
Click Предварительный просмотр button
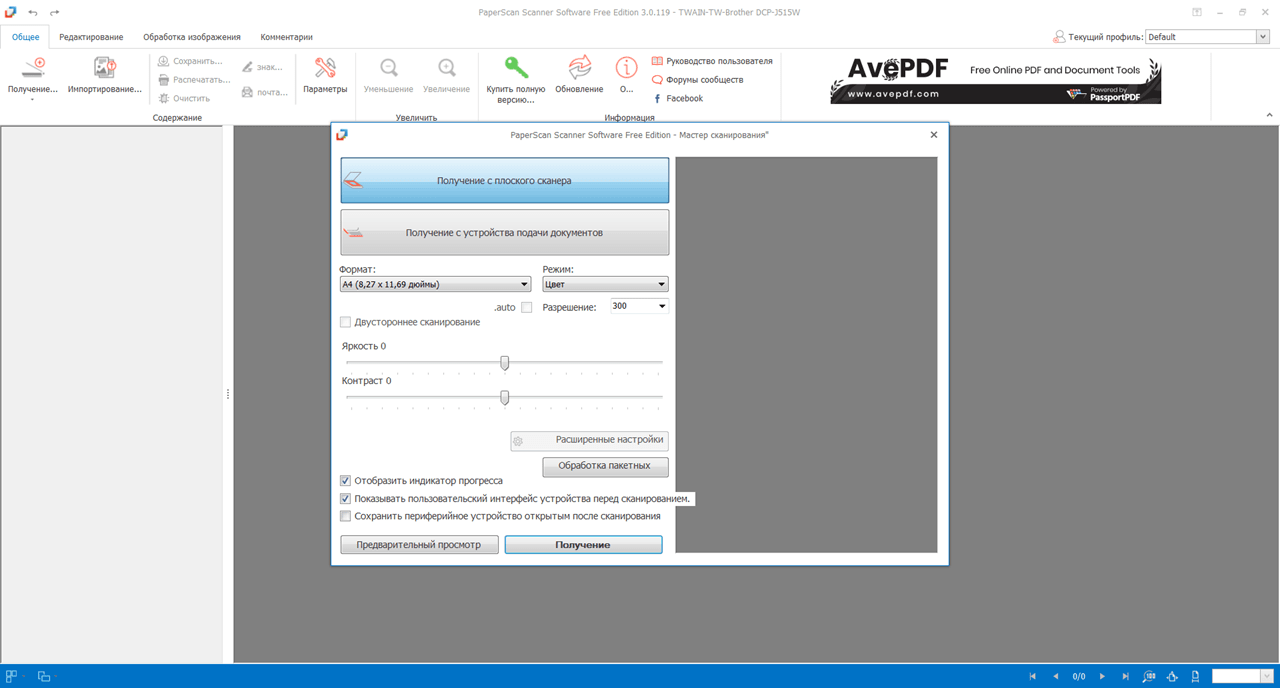click(x=419, y=545)
